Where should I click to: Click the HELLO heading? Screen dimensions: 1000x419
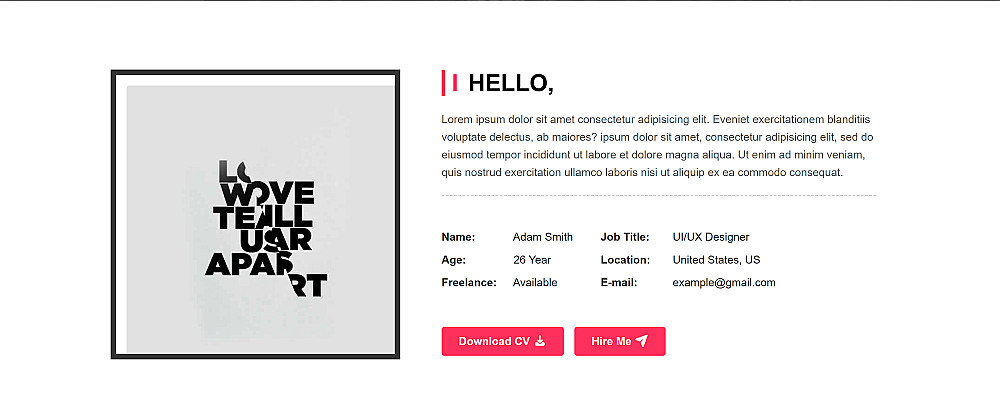(x=510, y=83)
